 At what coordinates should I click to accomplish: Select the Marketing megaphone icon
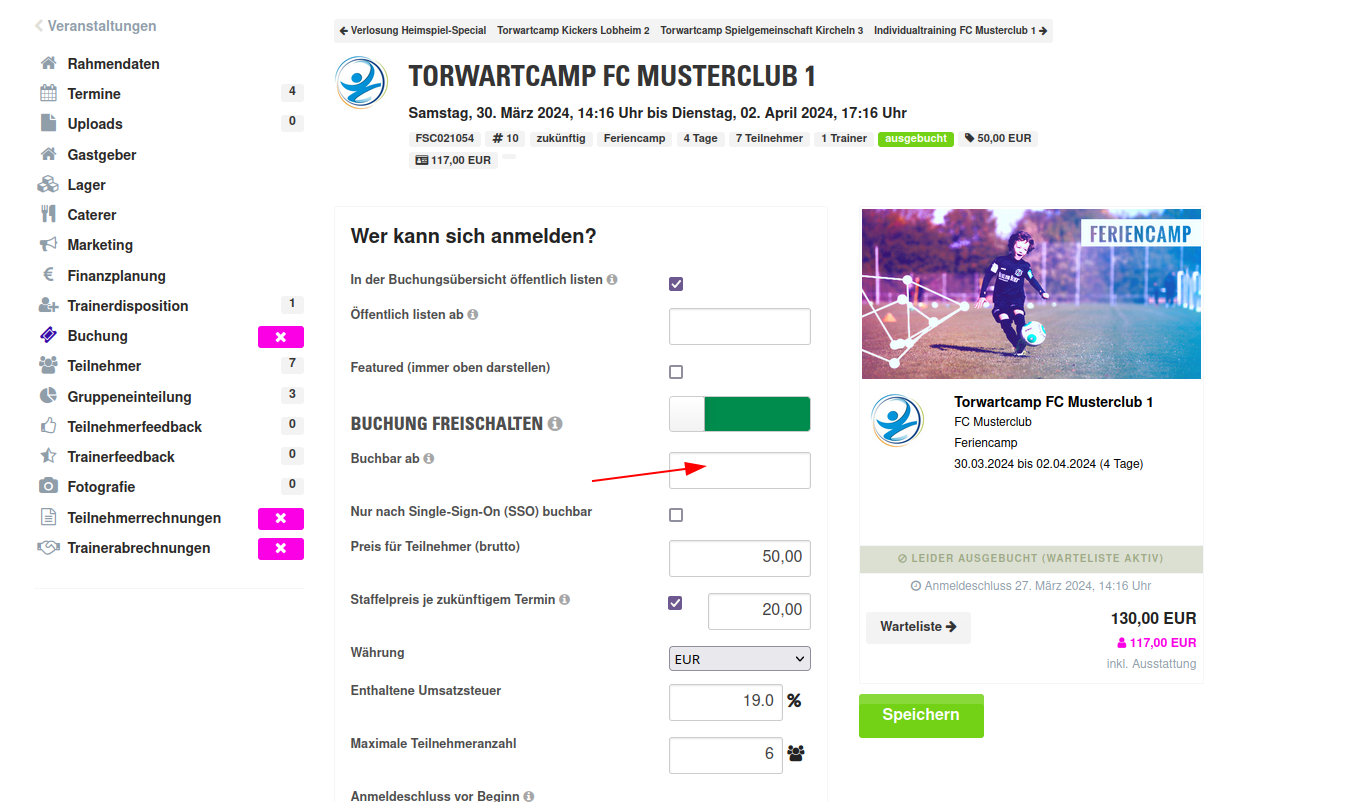point(48,244)
